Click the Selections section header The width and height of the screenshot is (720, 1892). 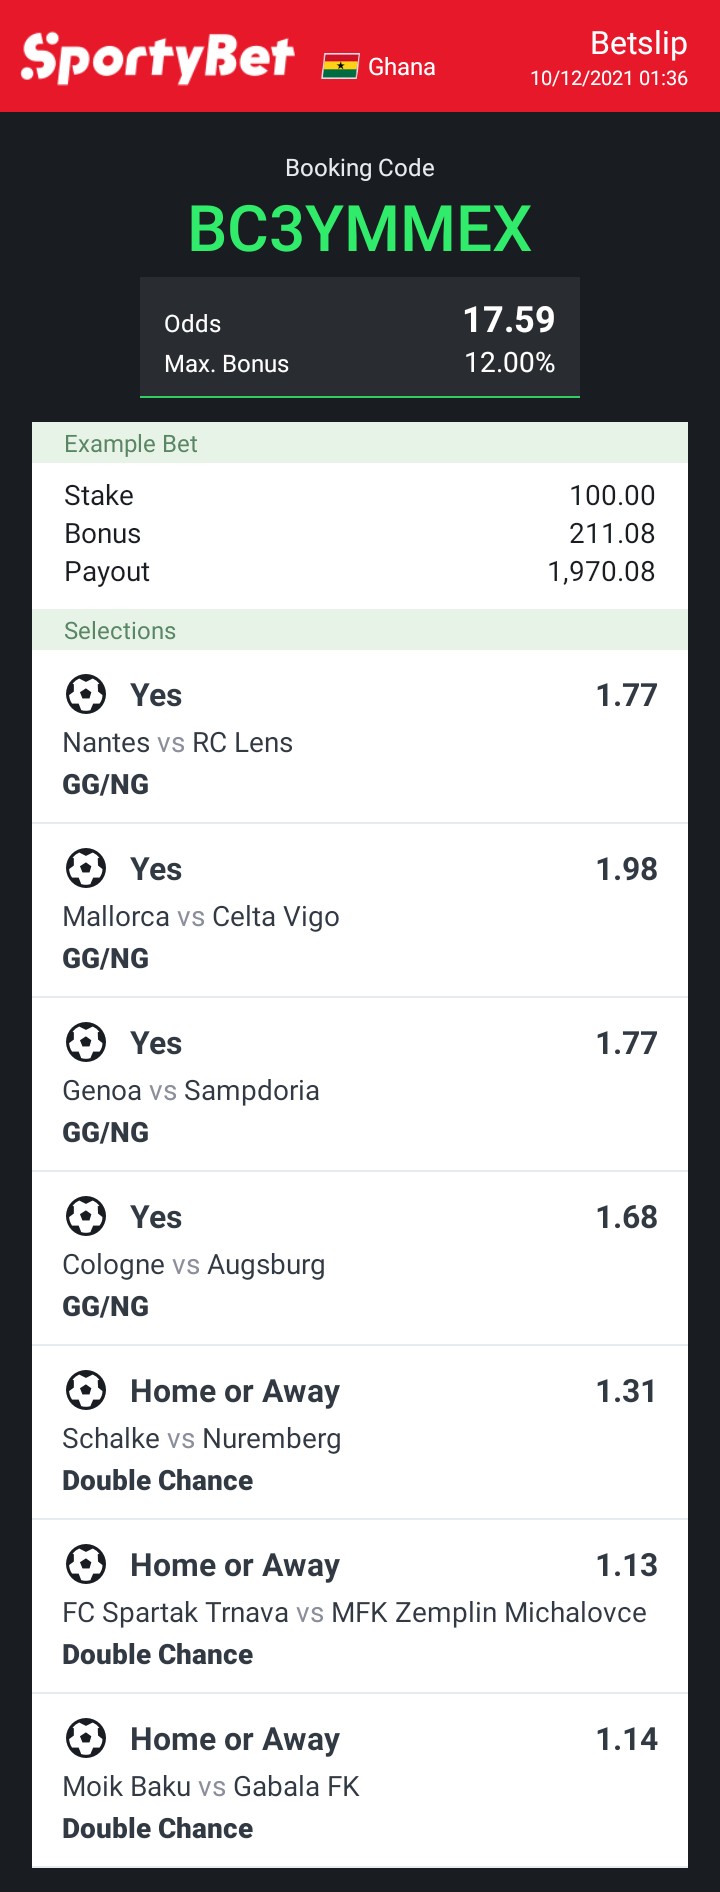120,631
